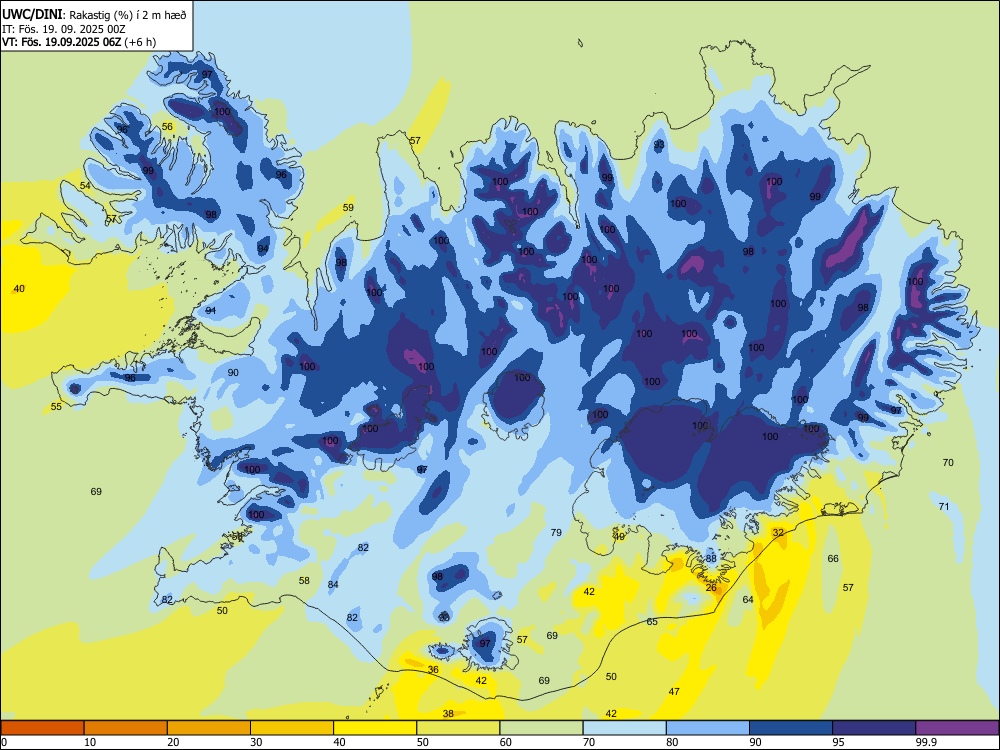Pick the 95–99.9 navy legend segment

click(874, 728)
